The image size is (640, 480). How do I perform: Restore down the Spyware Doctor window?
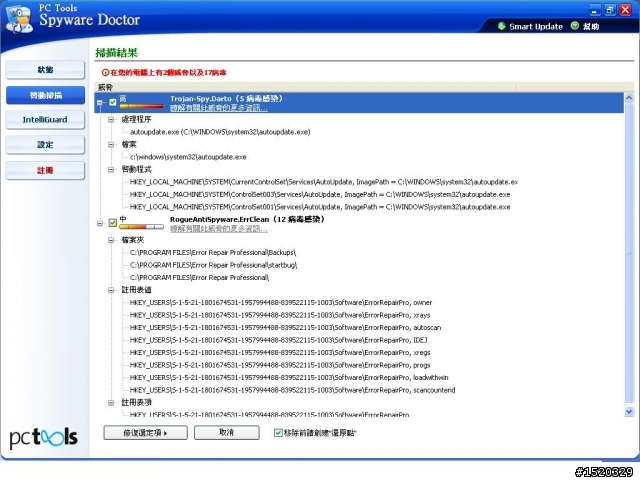coord(610,10)
